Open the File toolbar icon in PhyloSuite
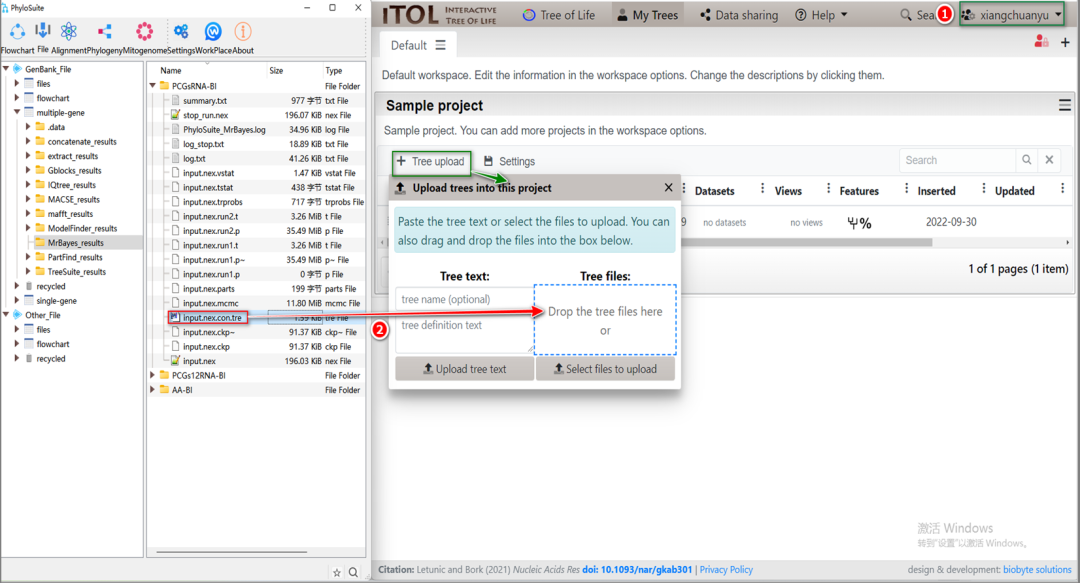The image size is (1080, 583). pos(43,30)
